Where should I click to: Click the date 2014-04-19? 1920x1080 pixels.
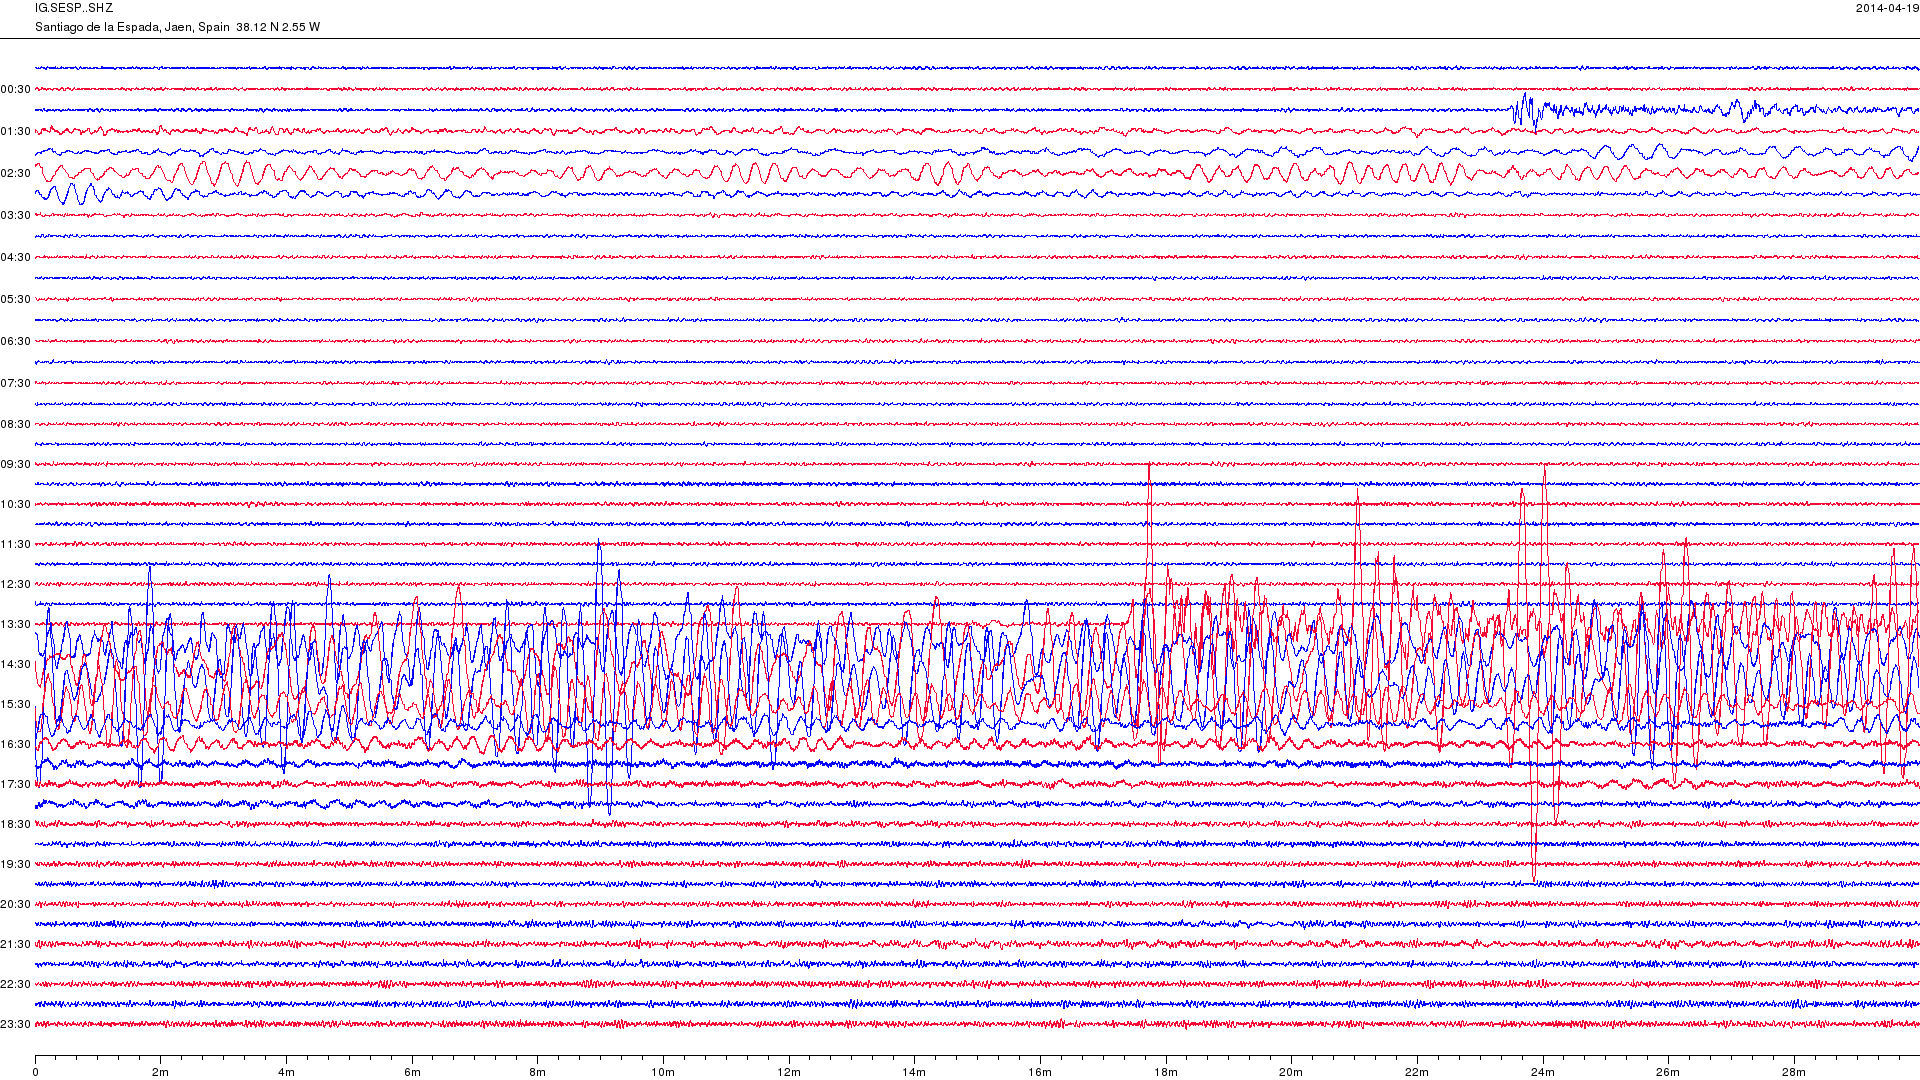1887,8
